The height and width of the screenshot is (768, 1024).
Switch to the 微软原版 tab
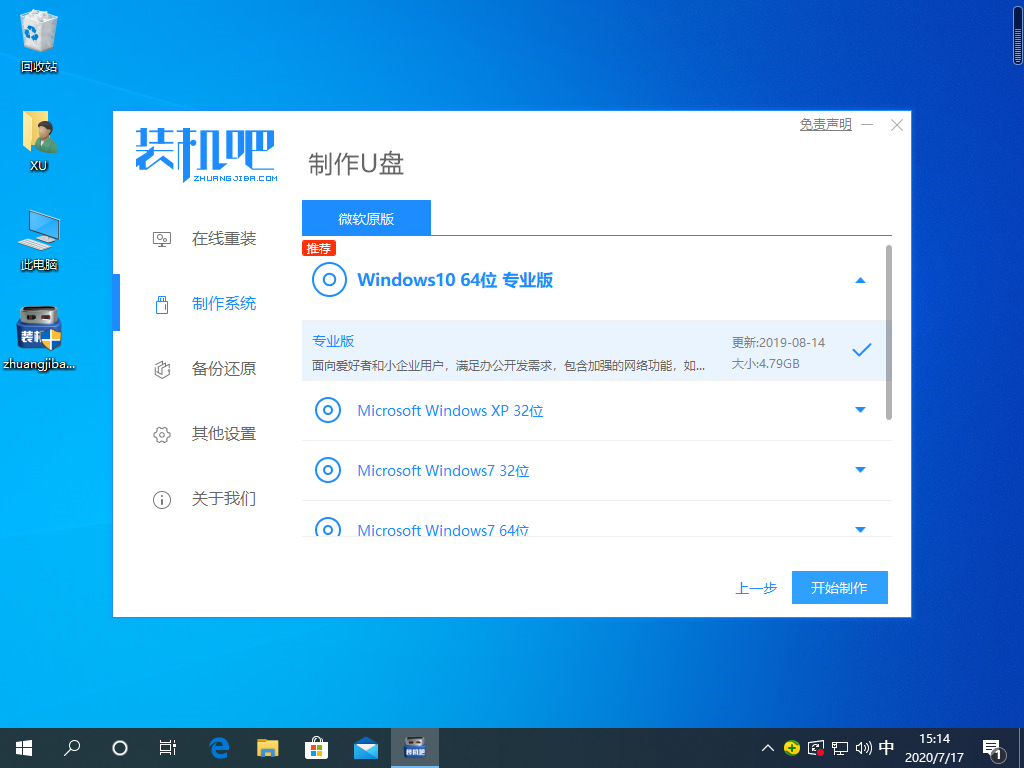(365, 217)
